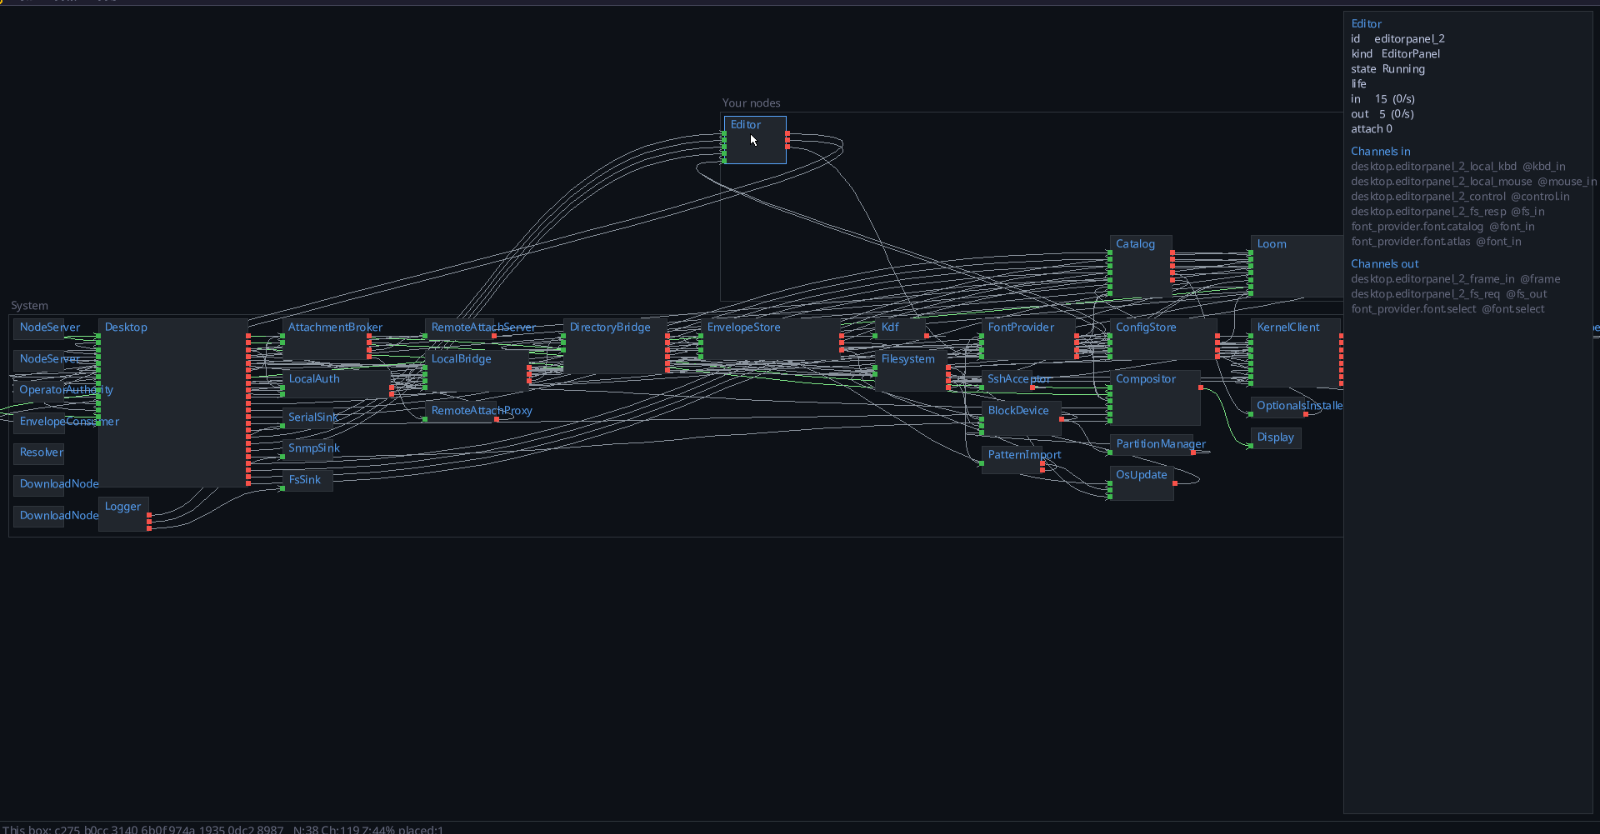Click the Kdf node
Screen dimensions: 1600x834
click(901, 328)
